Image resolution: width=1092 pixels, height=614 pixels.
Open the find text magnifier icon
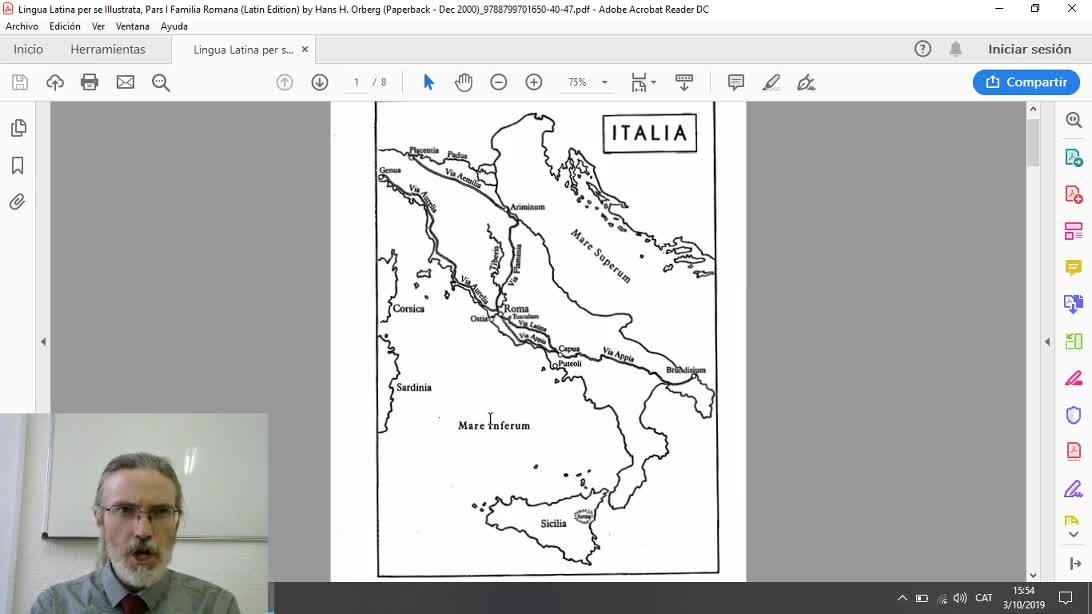(x=161, y=82)
